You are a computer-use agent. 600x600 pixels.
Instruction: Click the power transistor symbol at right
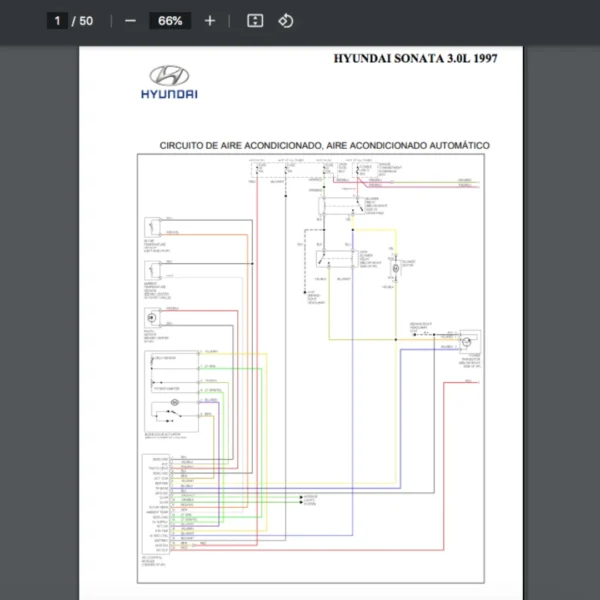coord(468,344)
